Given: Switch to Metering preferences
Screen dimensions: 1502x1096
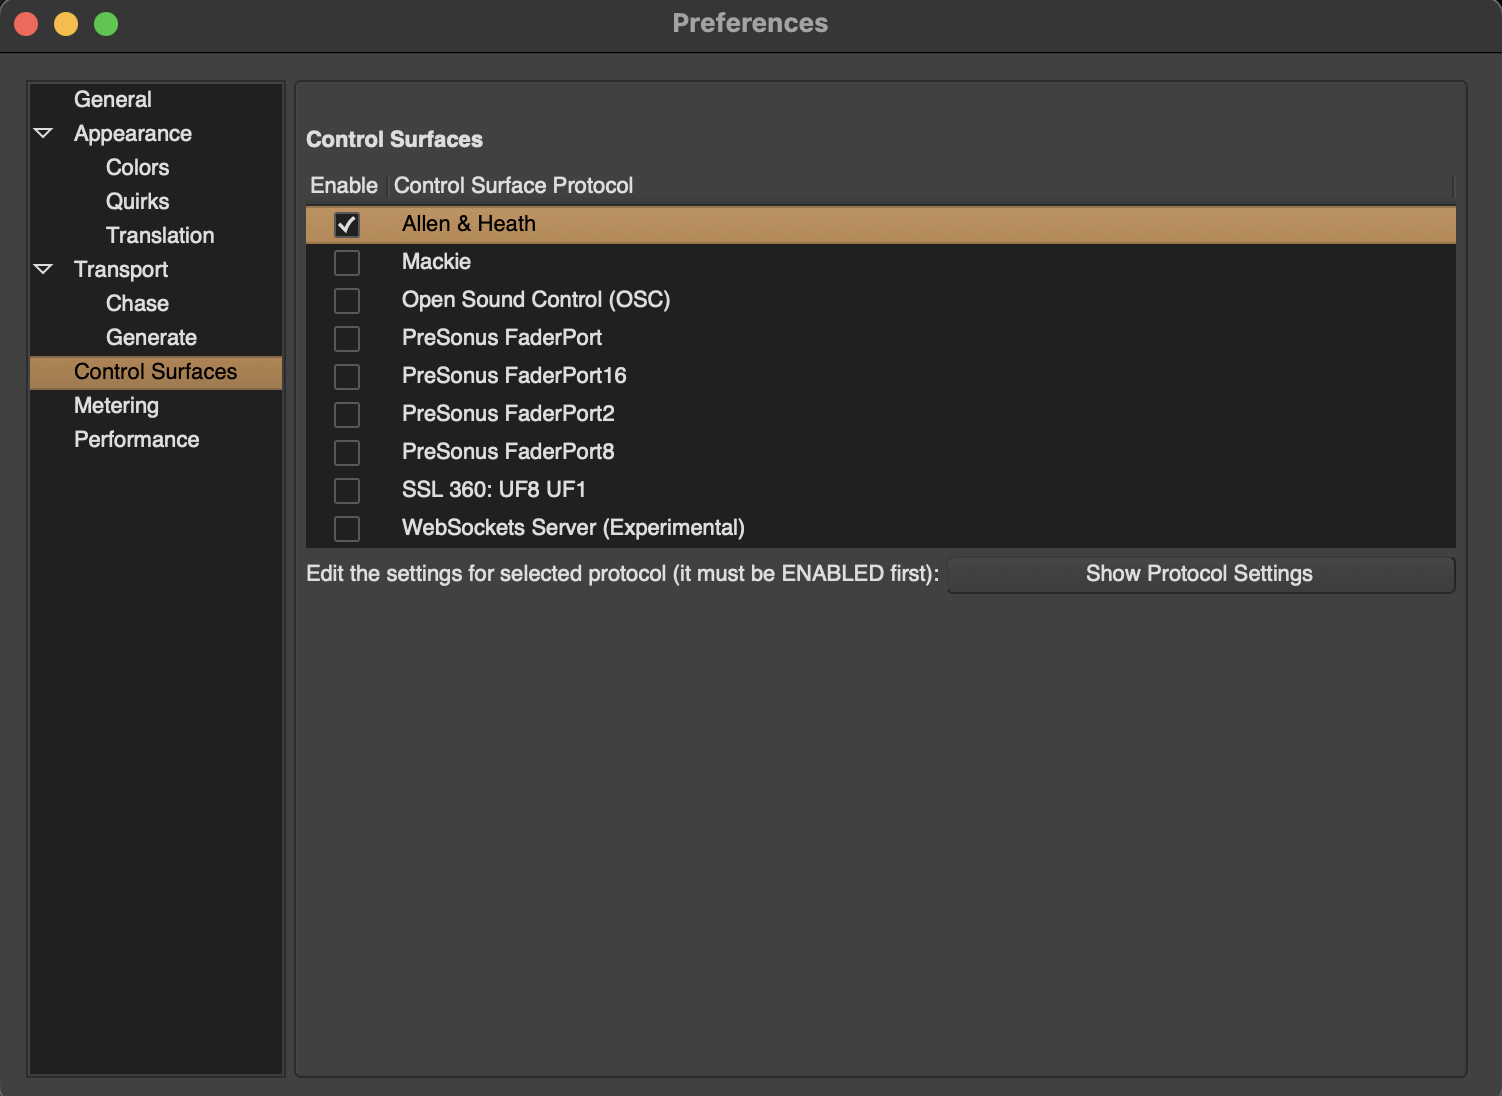Looking at the screenshot, I should click(x=116, y=406).
